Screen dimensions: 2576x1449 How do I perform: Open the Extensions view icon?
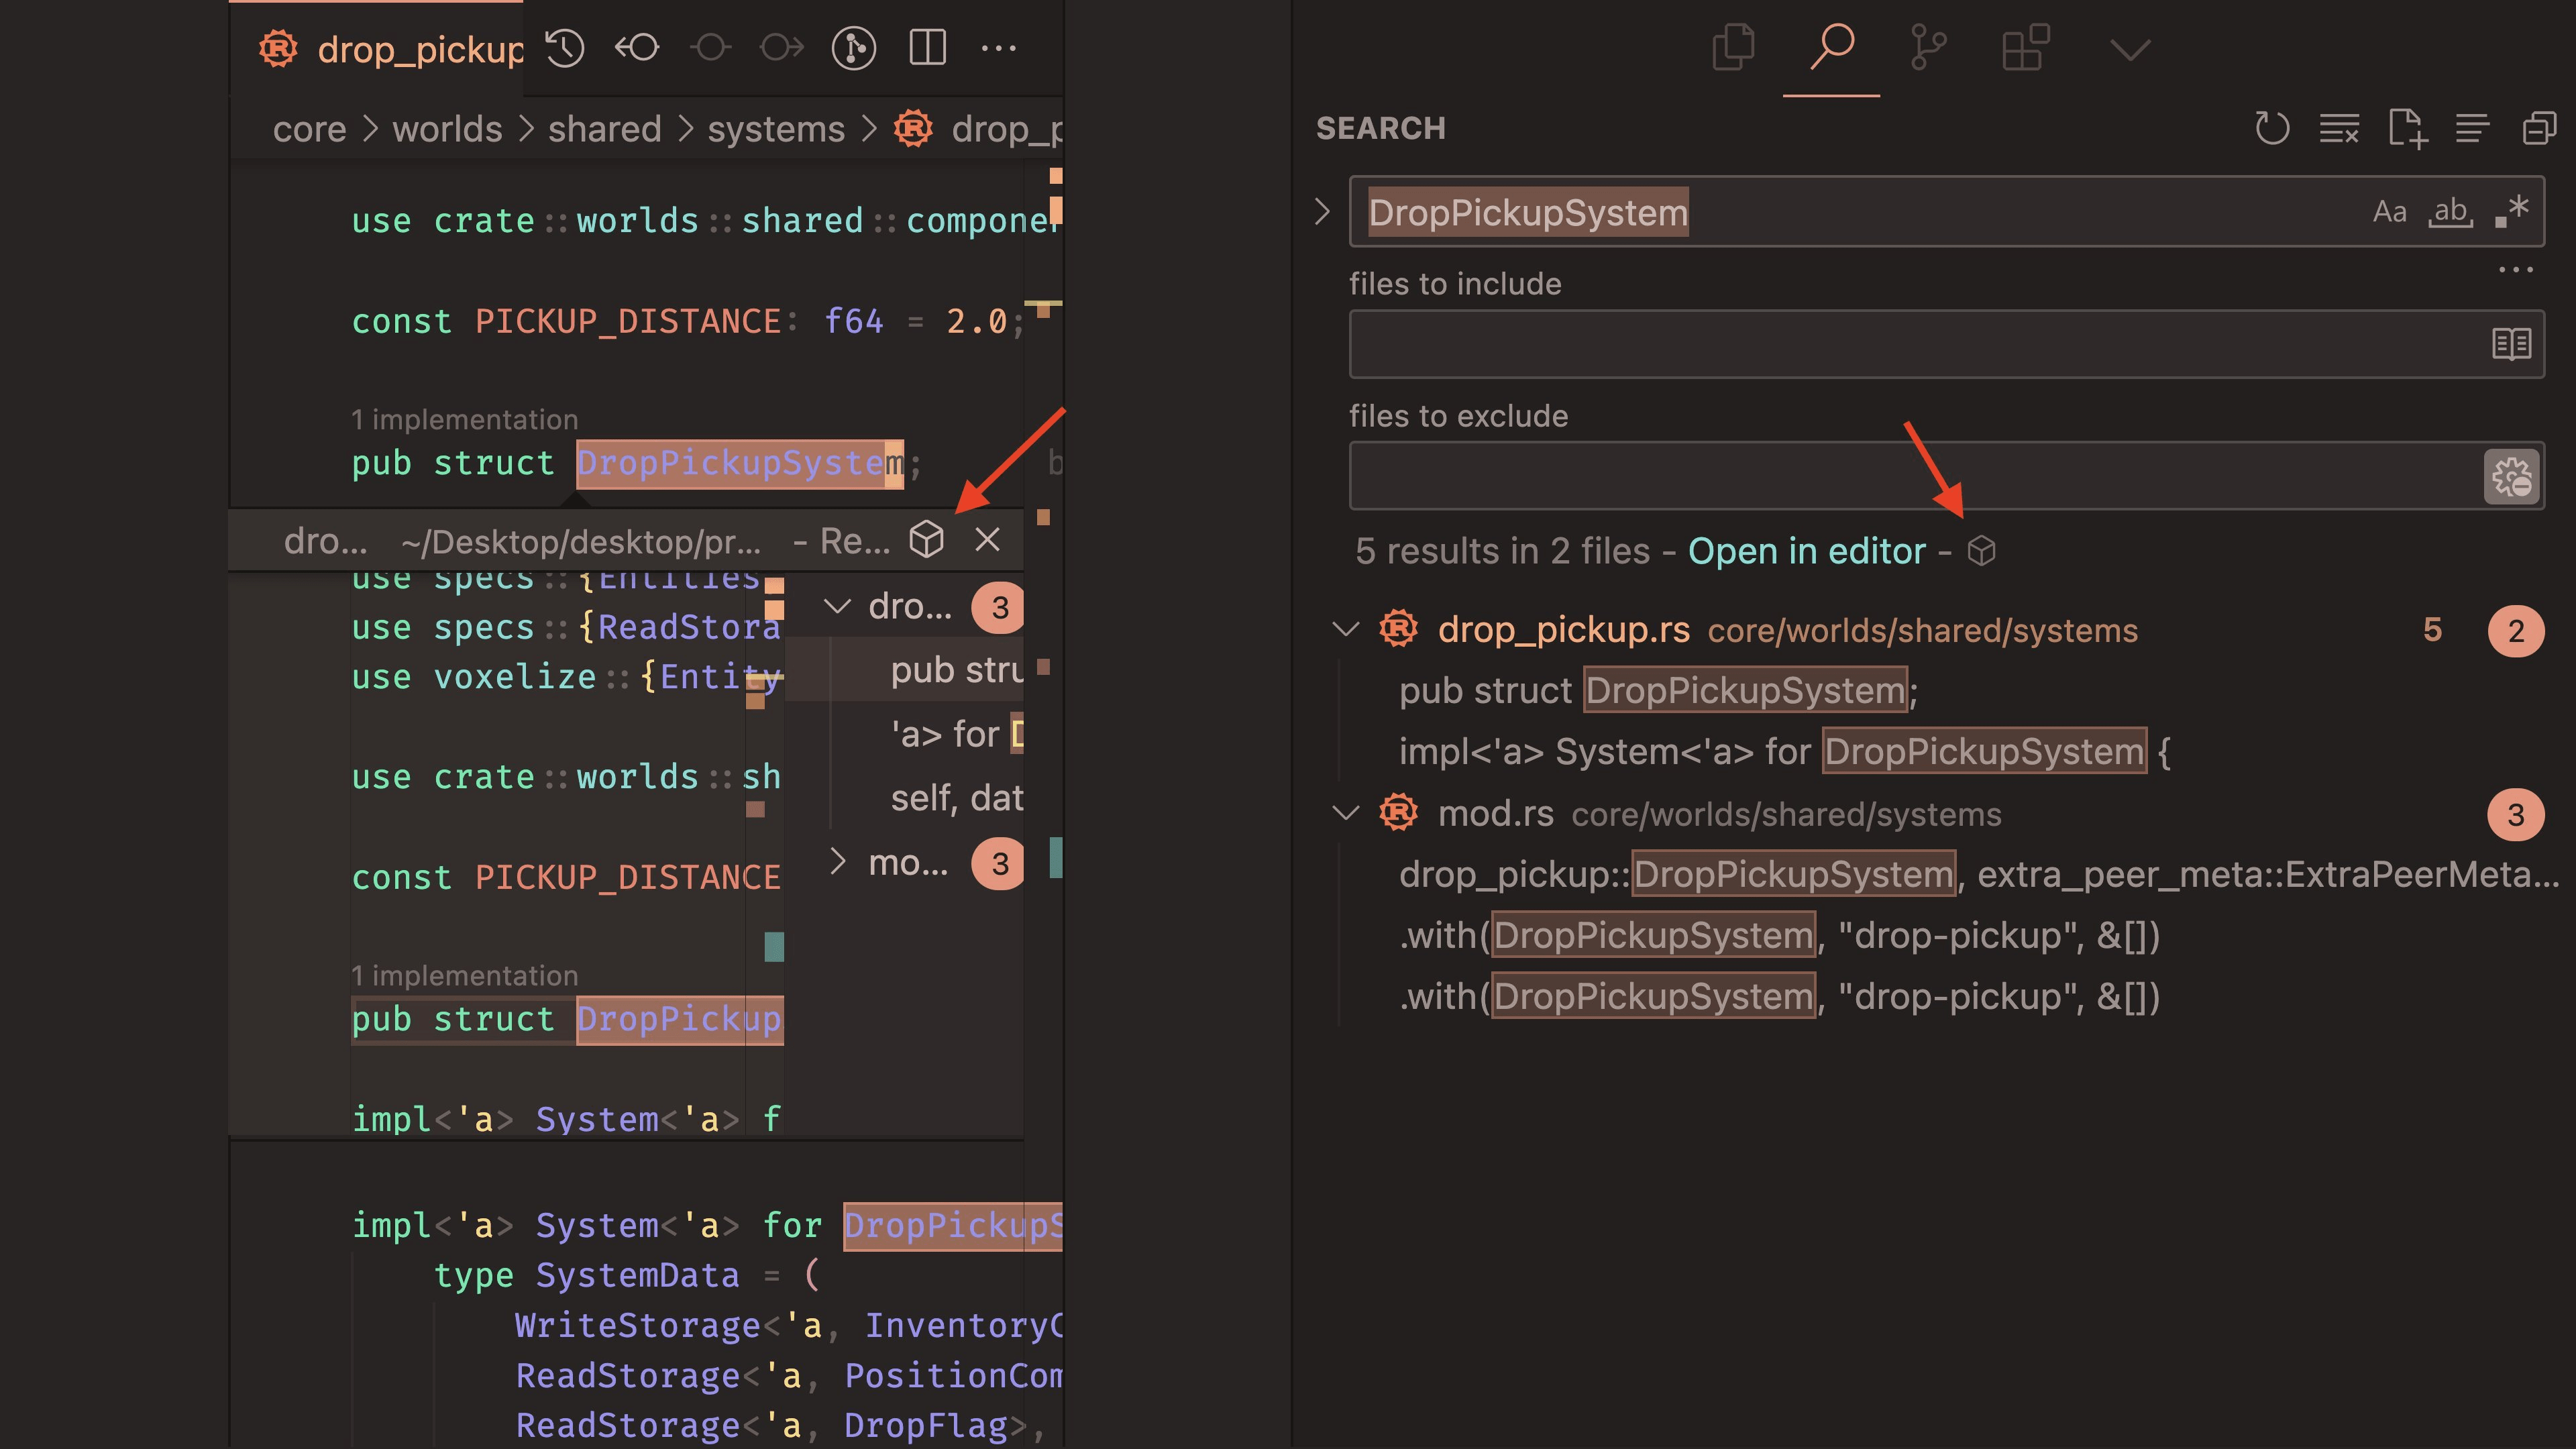point(2026,47)
